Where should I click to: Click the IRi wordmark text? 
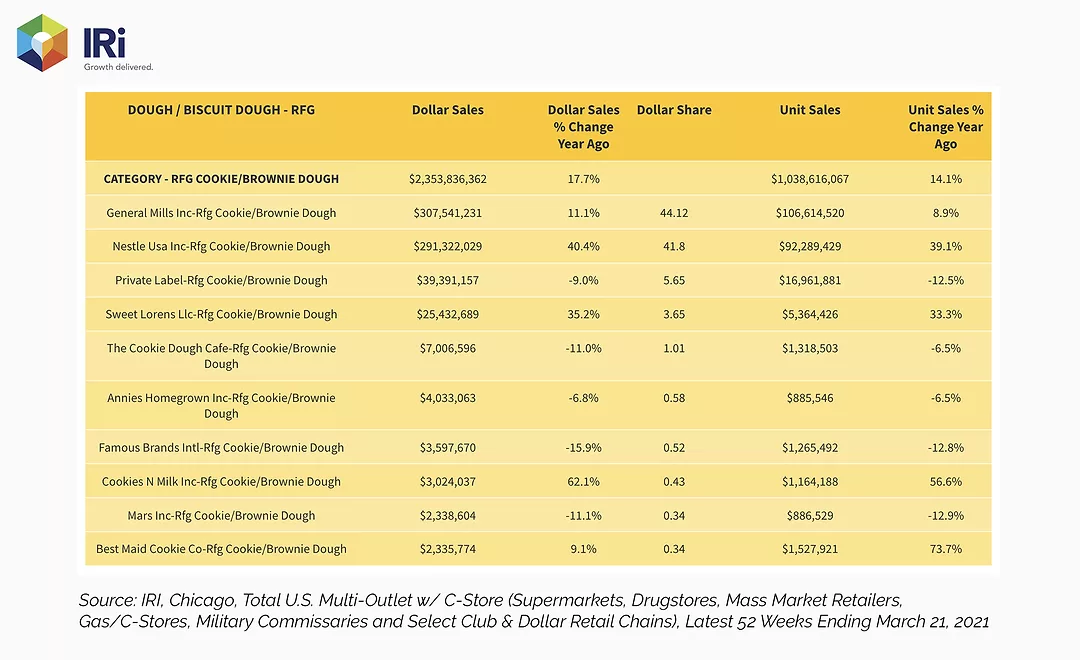(105, 43)
